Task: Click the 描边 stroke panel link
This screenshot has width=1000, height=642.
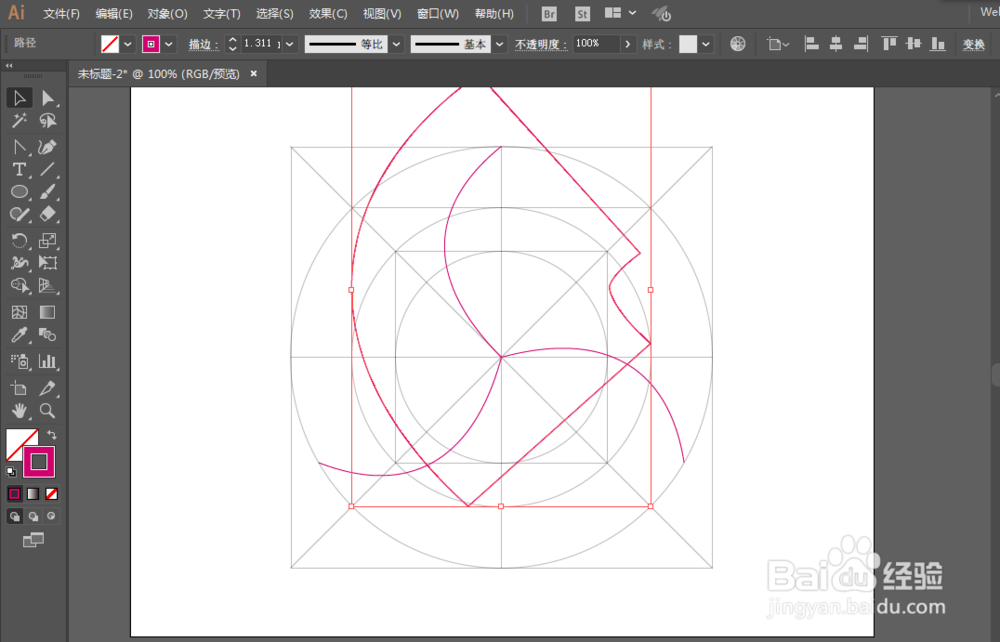Action: 203,44
